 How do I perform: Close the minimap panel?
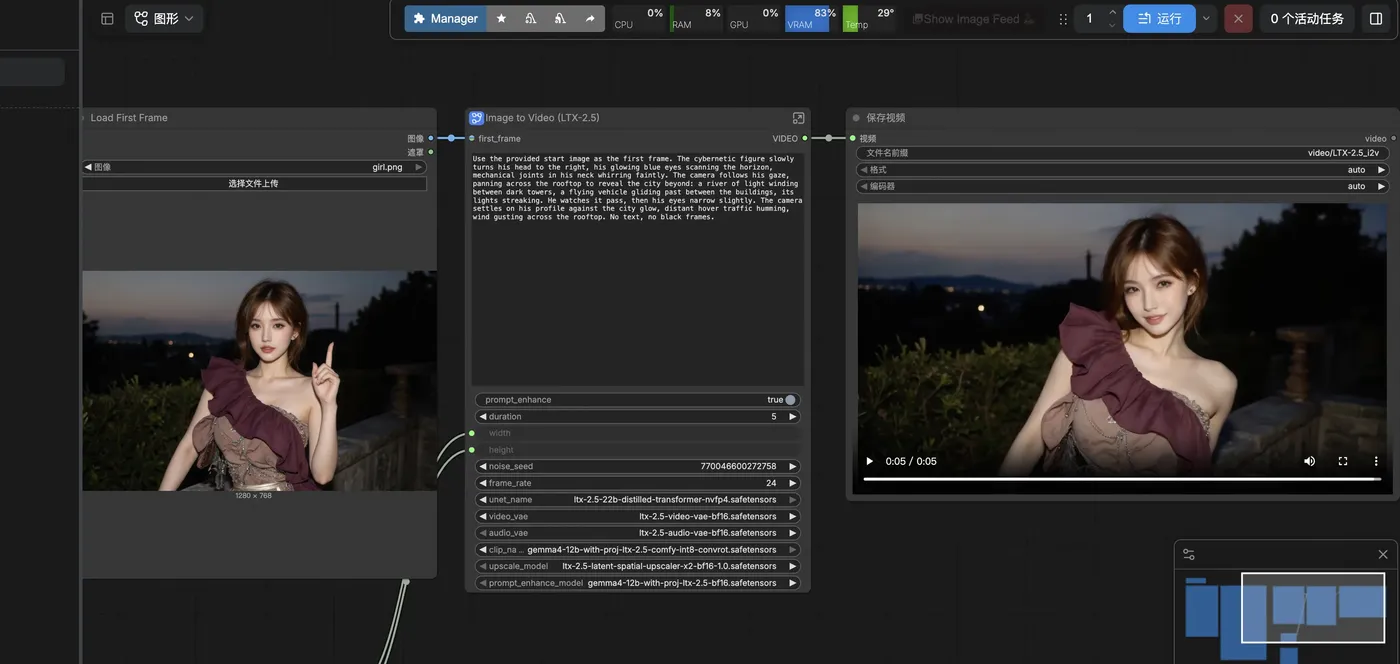click(1383, 554)
